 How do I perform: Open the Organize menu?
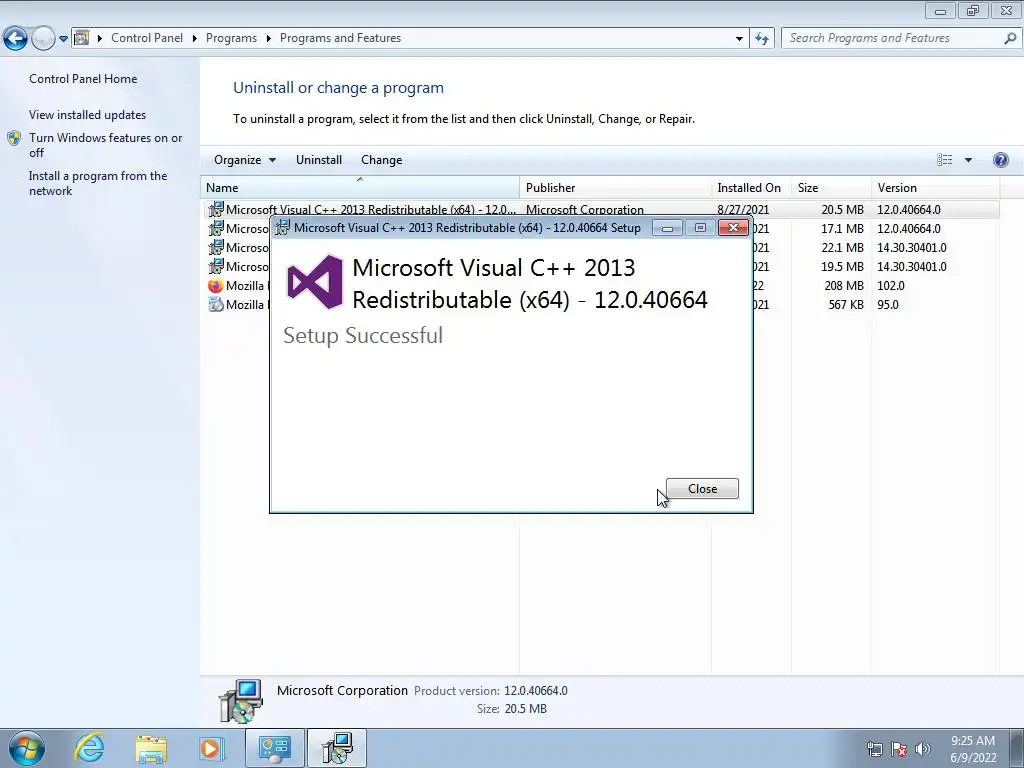point(245,160)
